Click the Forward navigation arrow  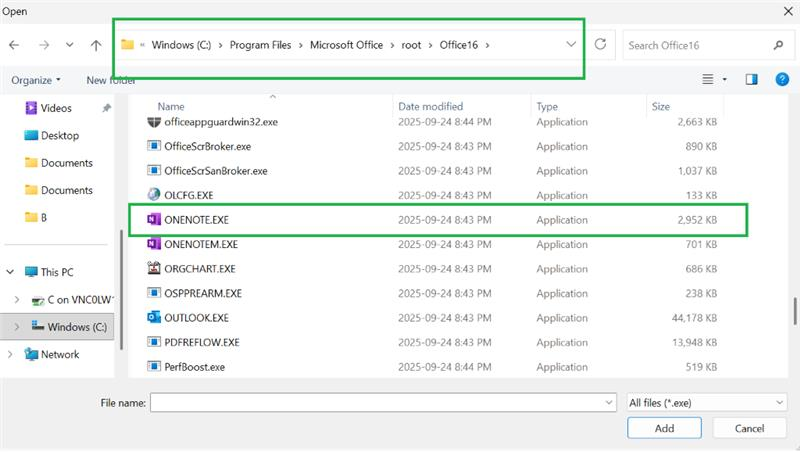click(x=44, y=45)
